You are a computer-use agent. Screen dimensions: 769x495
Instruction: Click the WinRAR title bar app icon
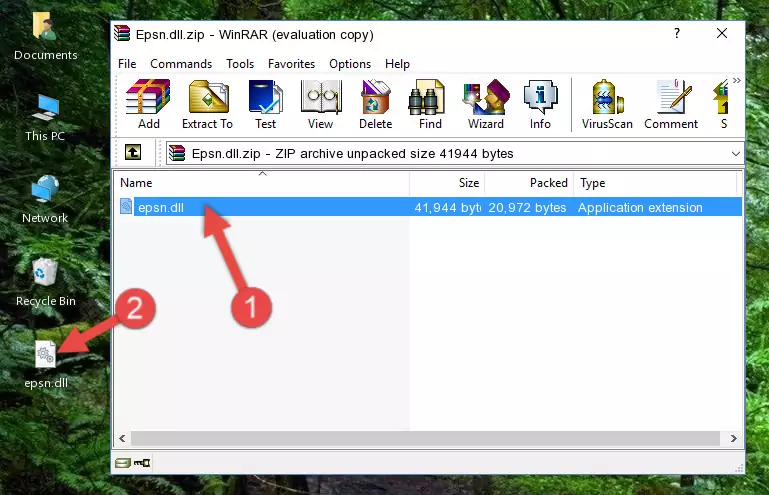122,34
